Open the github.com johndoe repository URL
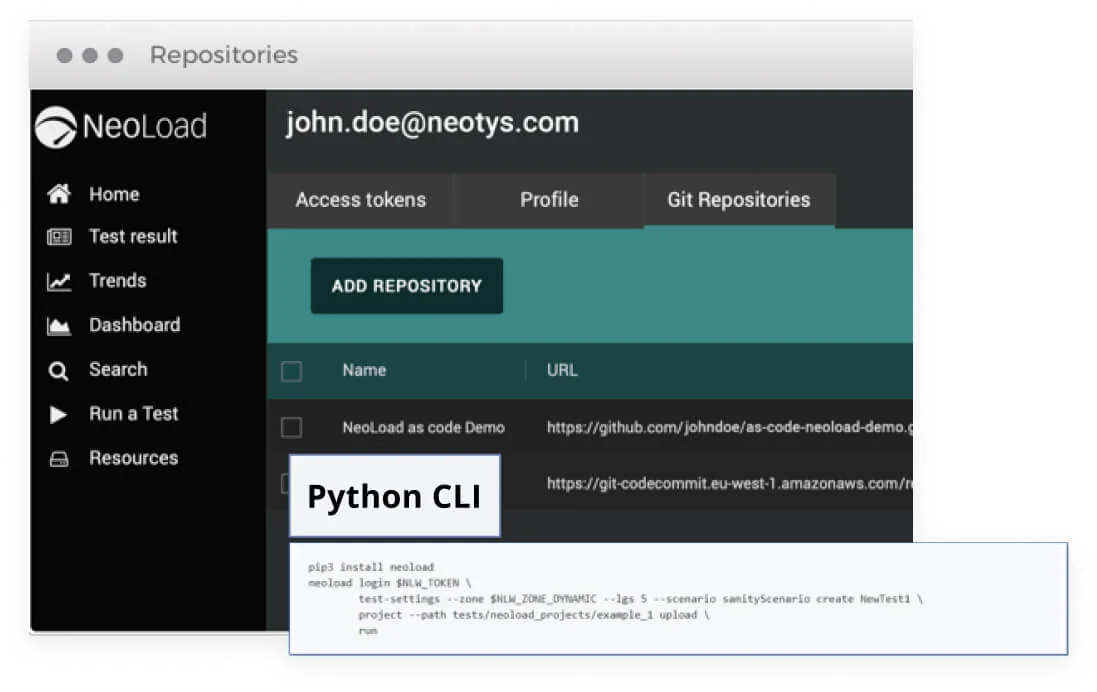The width and height of the screenshot is (1097, 692). pyautogui.click(x=728, y=428)
